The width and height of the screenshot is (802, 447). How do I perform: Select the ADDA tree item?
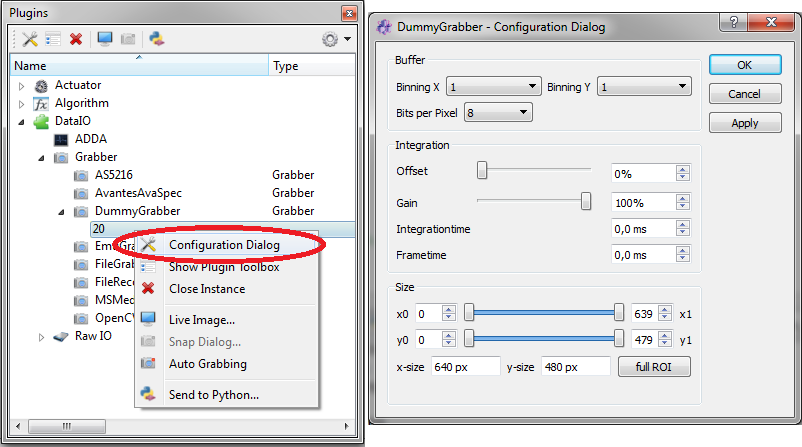point(91,139)
